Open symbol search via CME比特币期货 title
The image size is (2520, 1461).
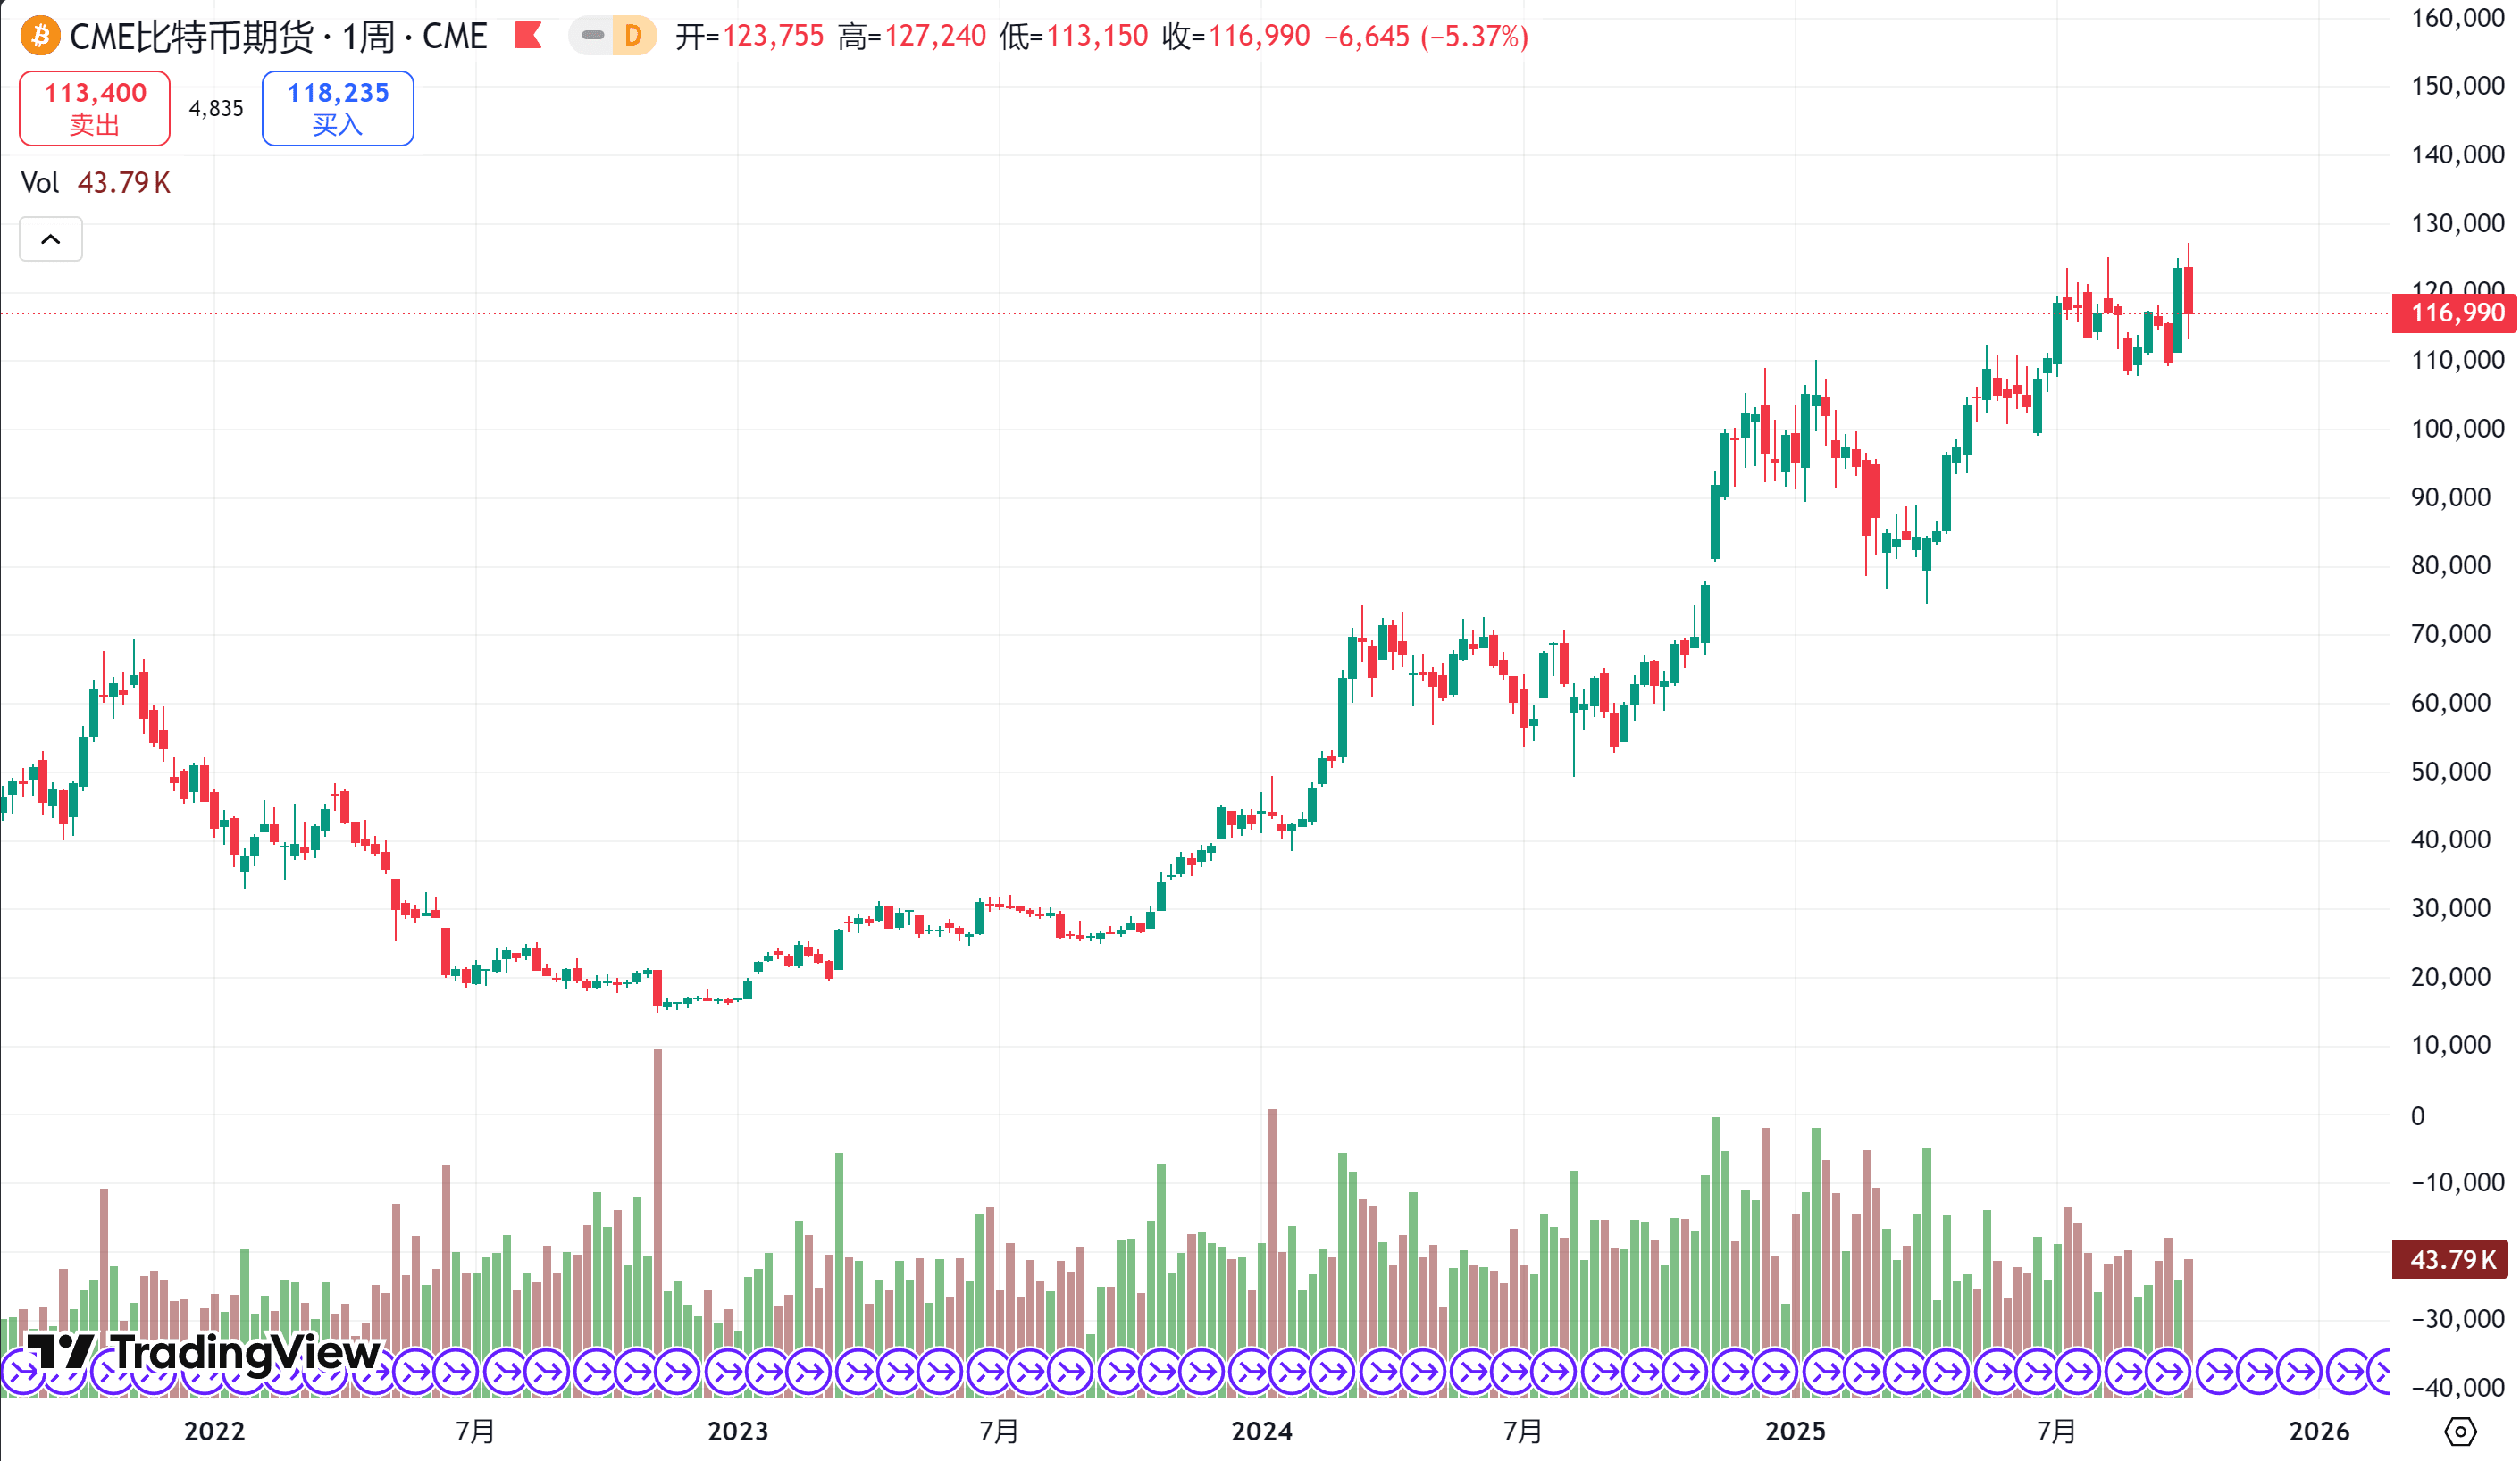pos(190,37)
